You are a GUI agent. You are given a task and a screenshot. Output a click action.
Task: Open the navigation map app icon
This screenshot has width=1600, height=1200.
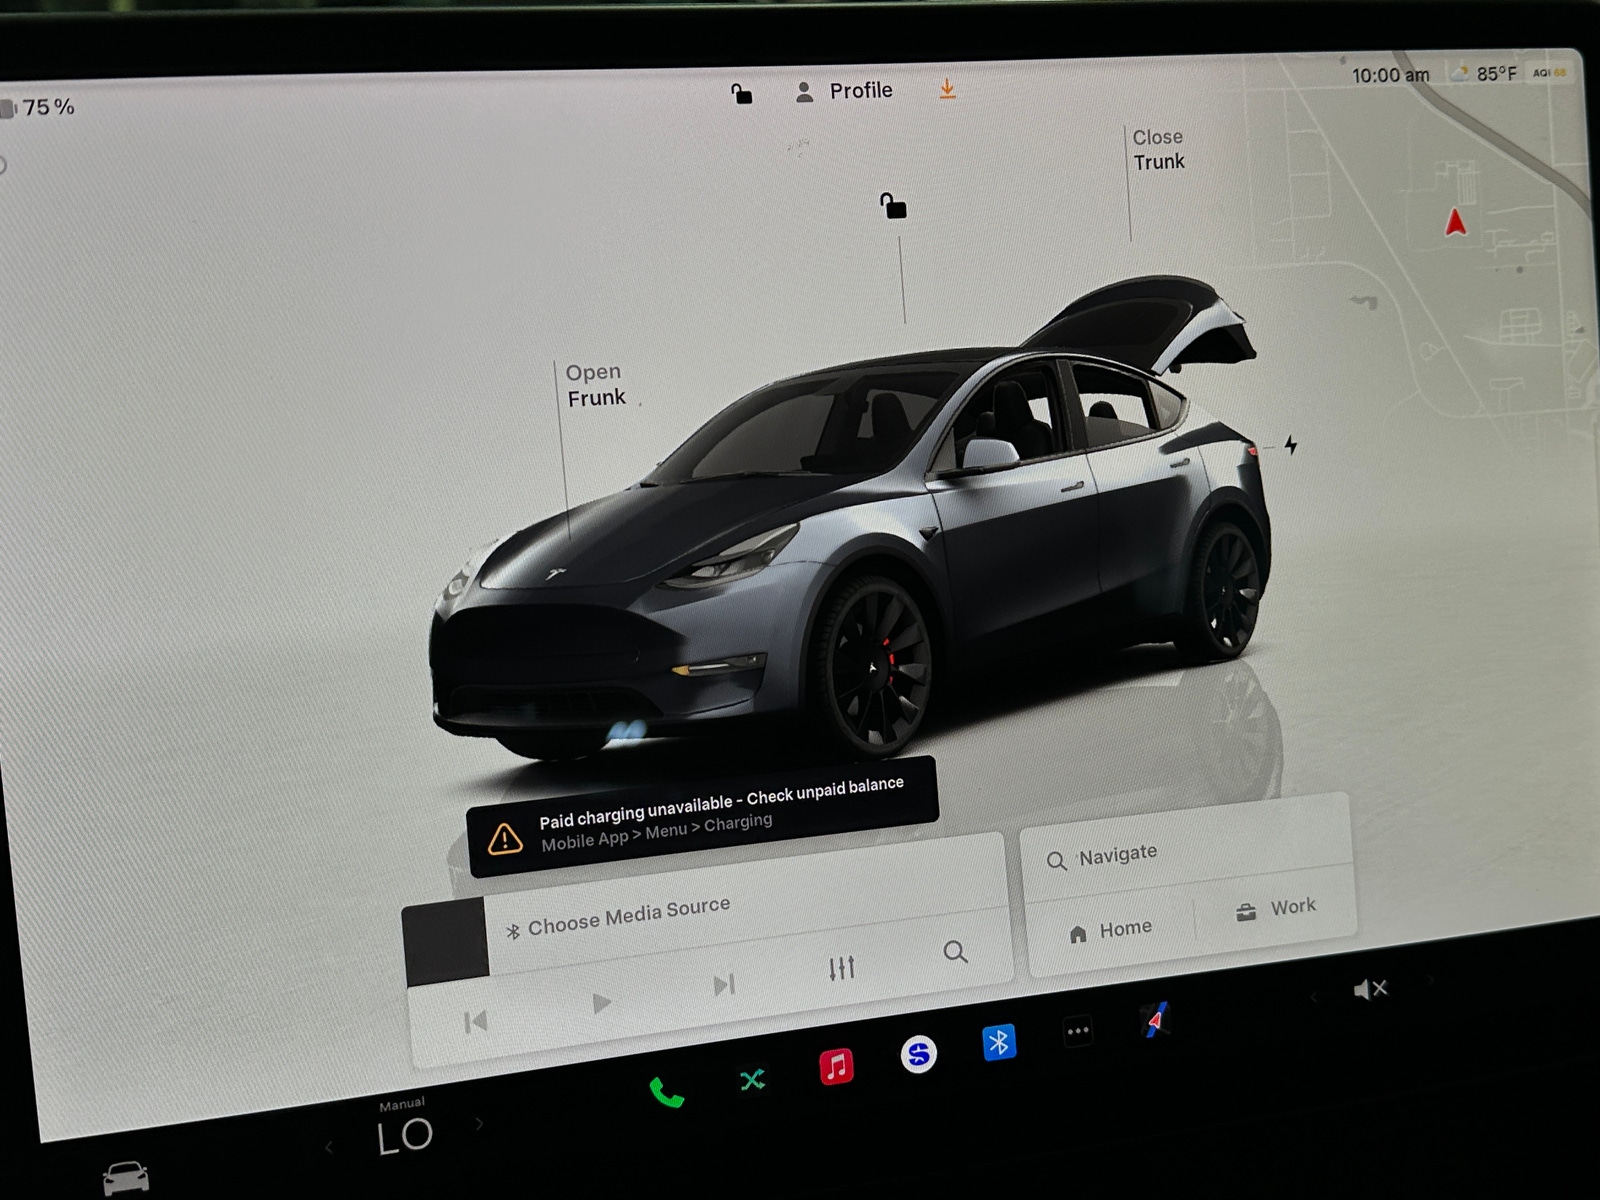point(1155,1019)
